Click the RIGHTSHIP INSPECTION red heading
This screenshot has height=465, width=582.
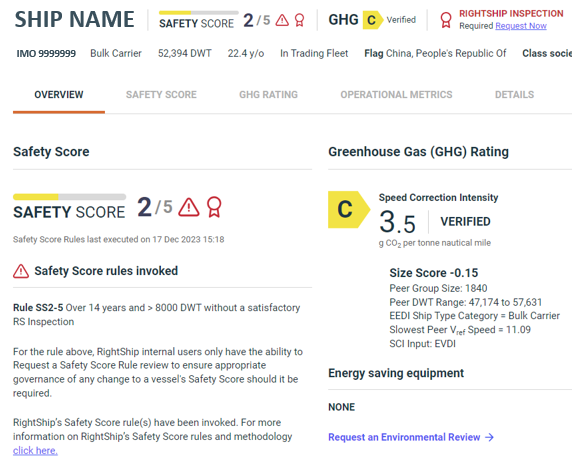point(511,13)
